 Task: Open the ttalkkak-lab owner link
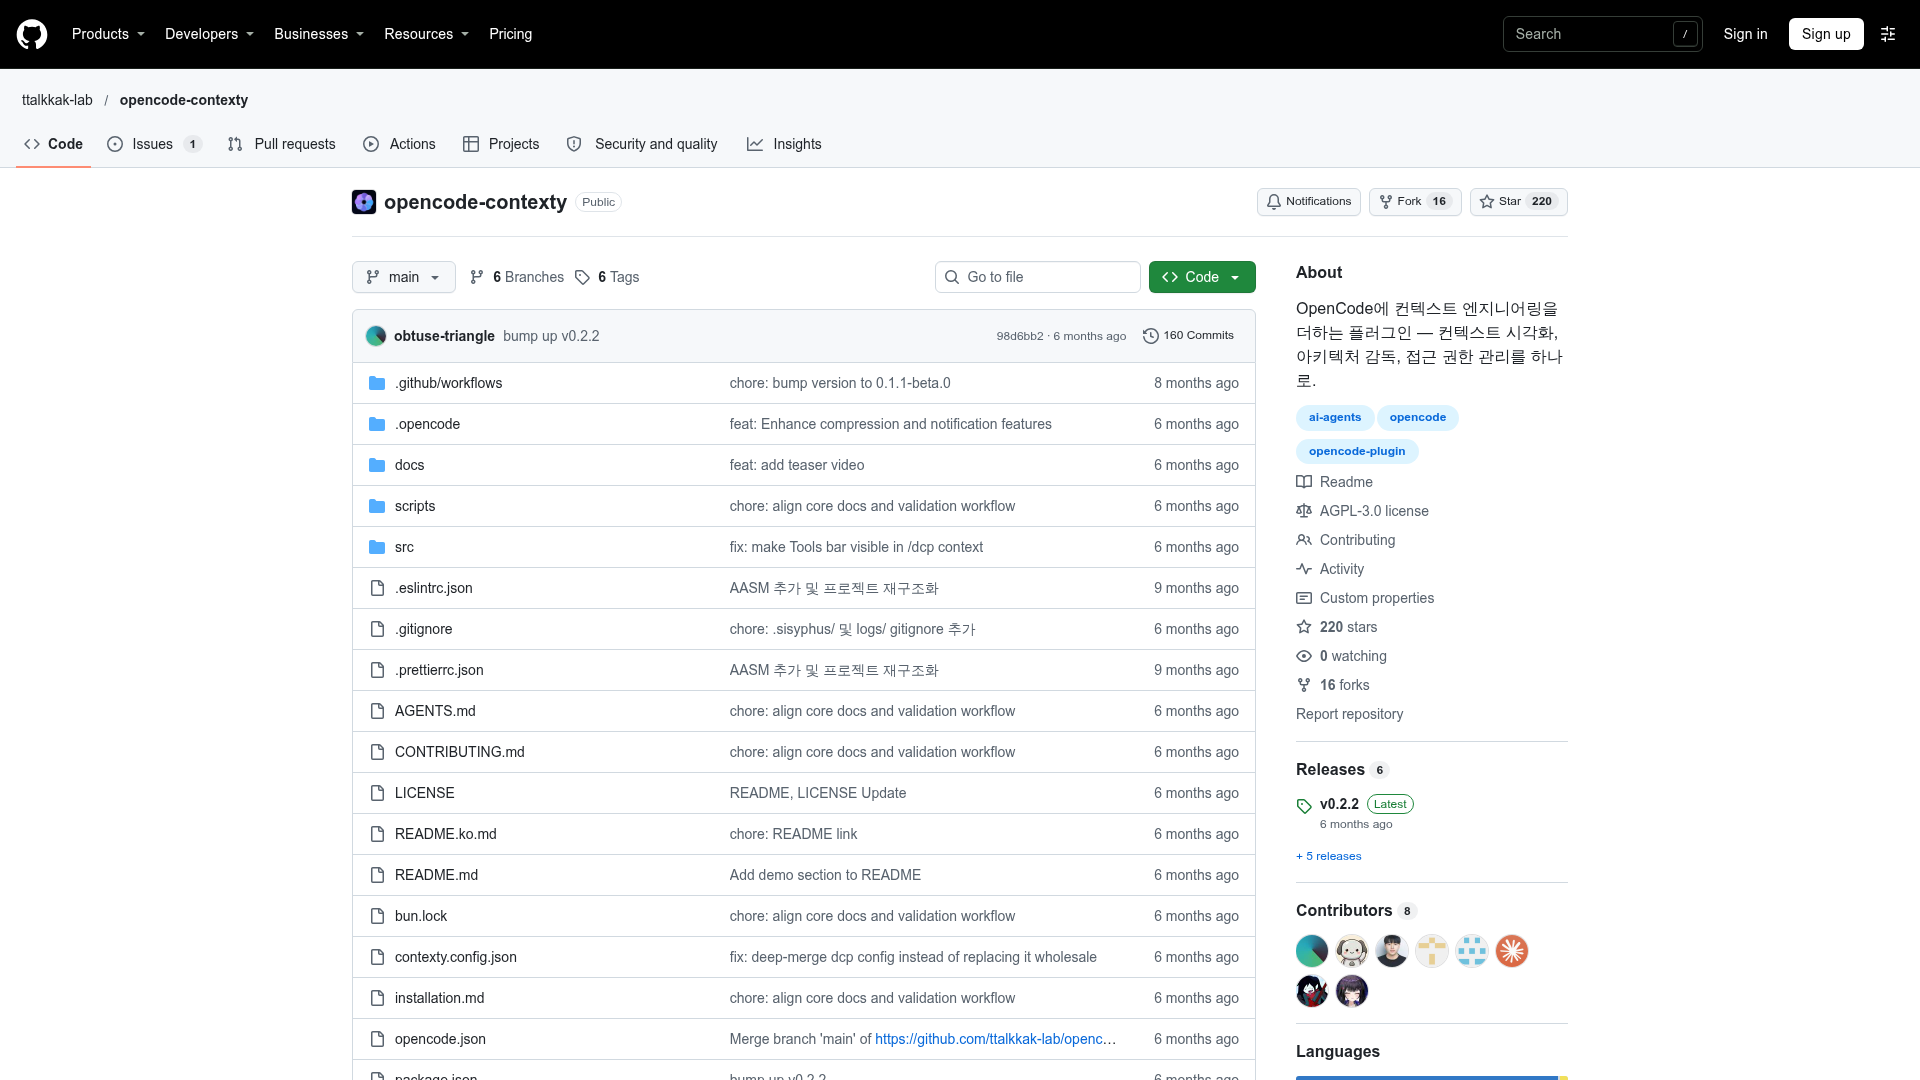57,100
